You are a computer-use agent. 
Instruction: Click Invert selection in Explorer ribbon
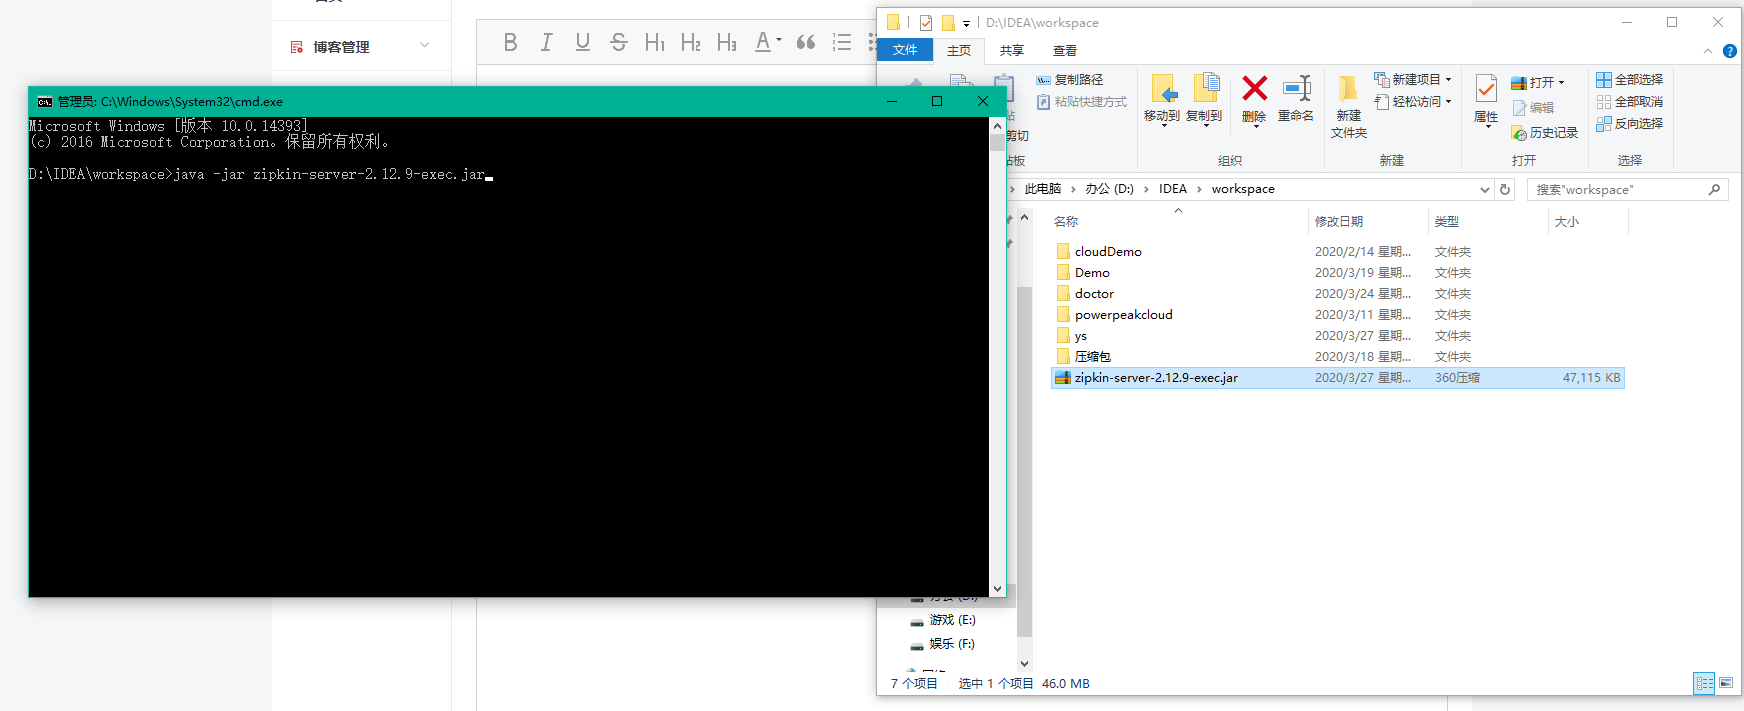(x=1630, y=124)
